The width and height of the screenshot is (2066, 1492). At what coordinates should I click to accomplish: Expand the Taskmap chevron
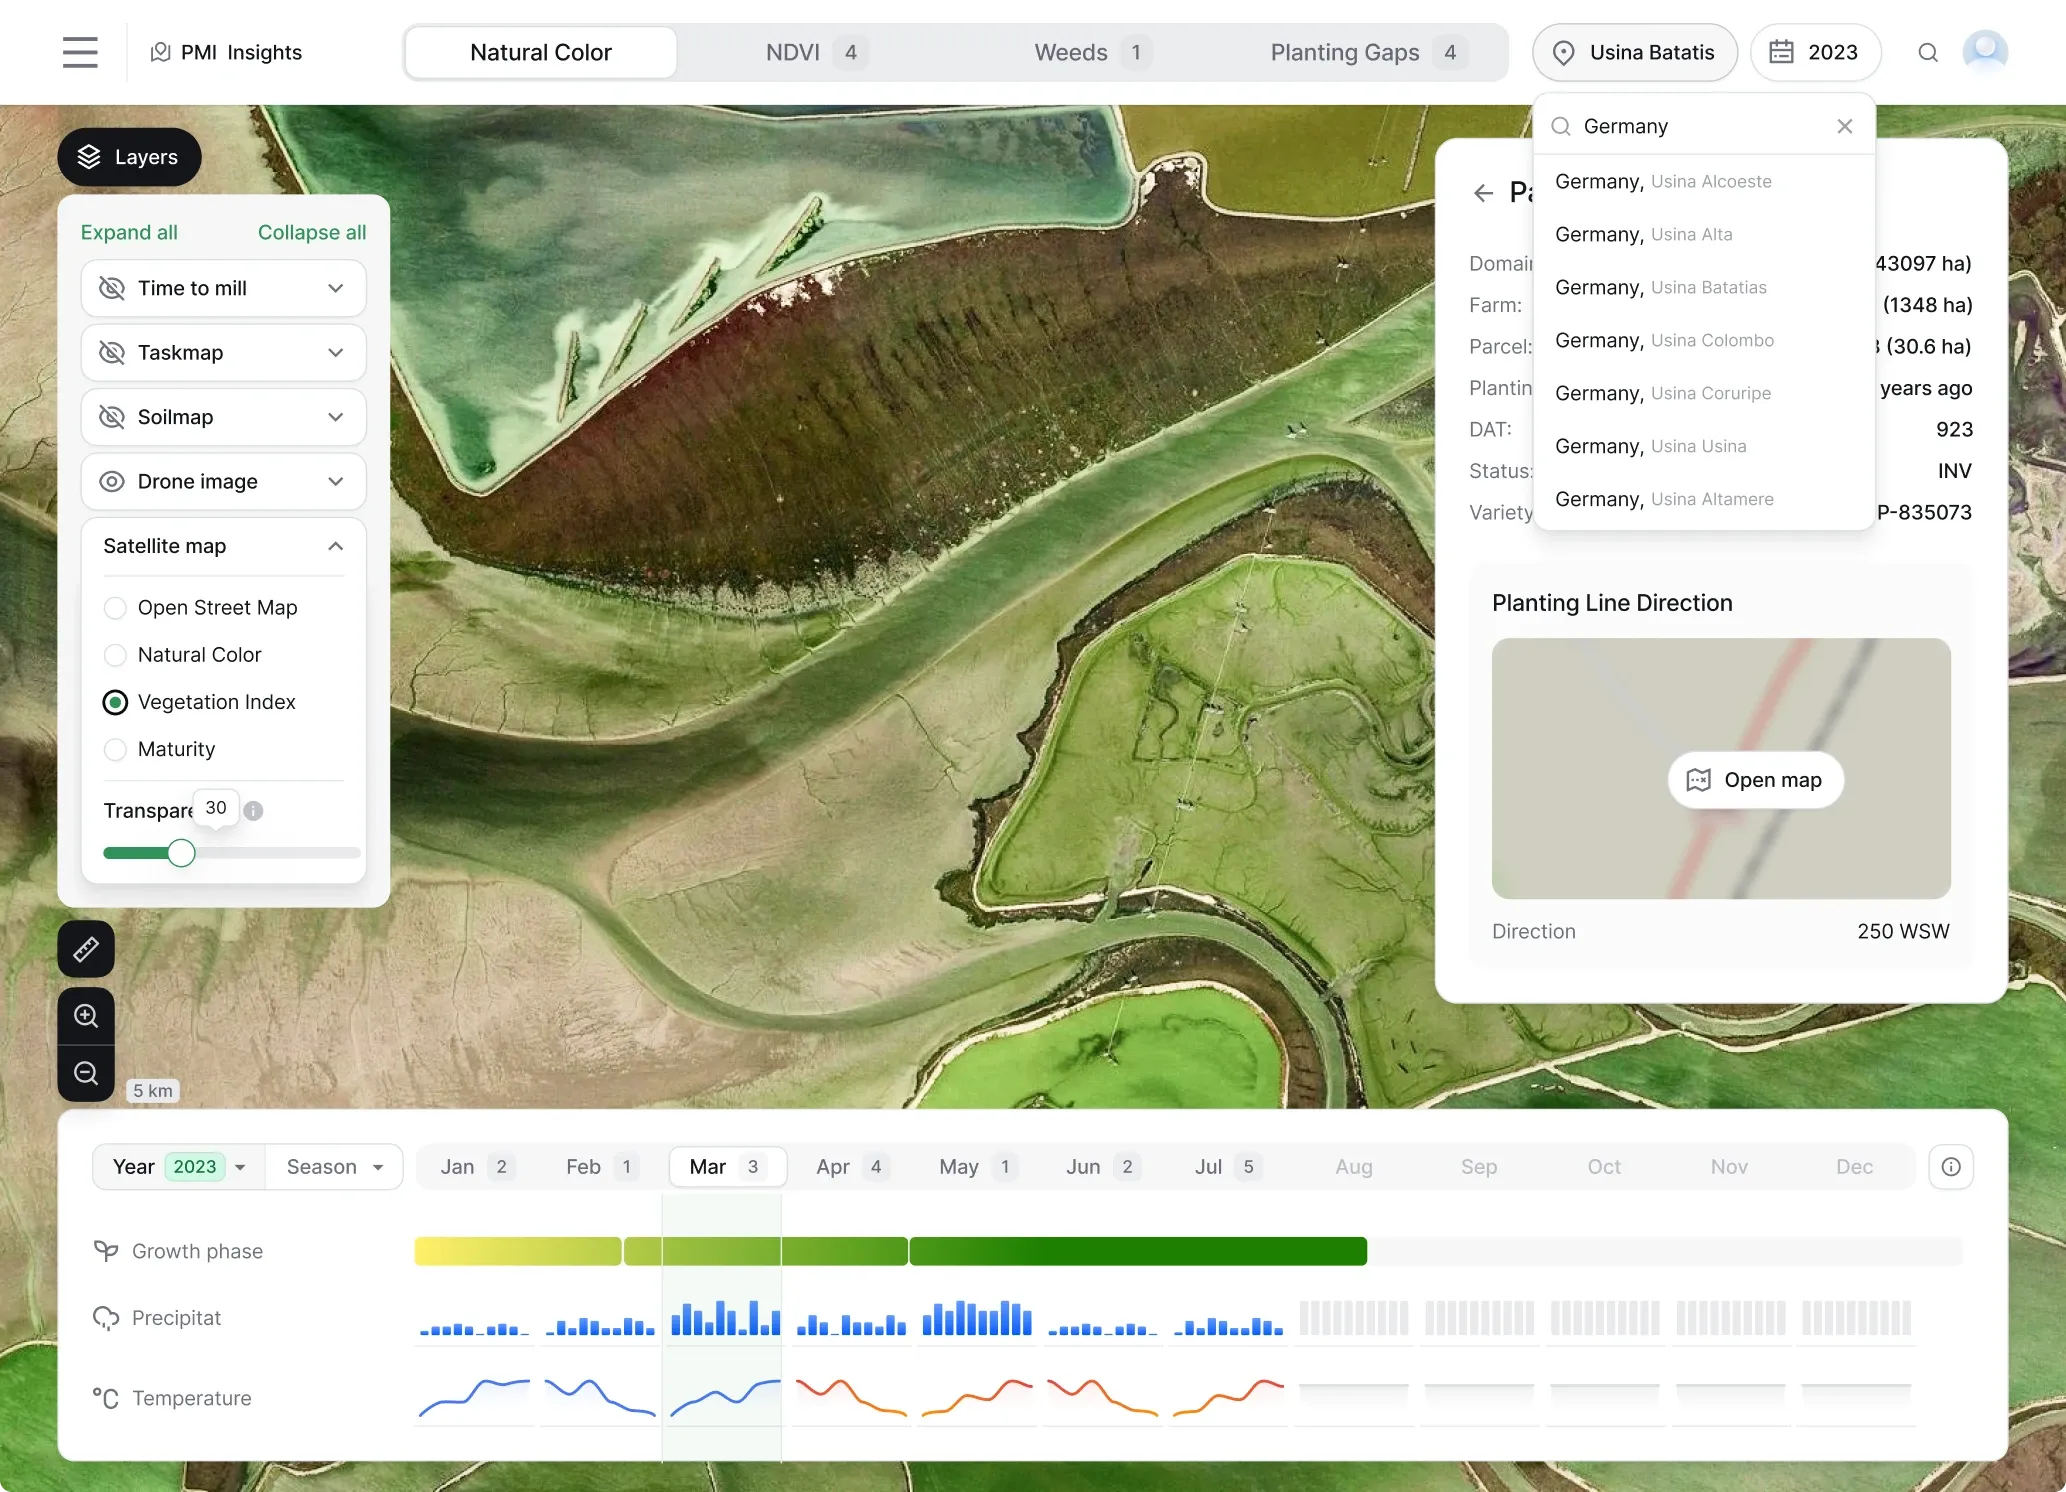336,352
